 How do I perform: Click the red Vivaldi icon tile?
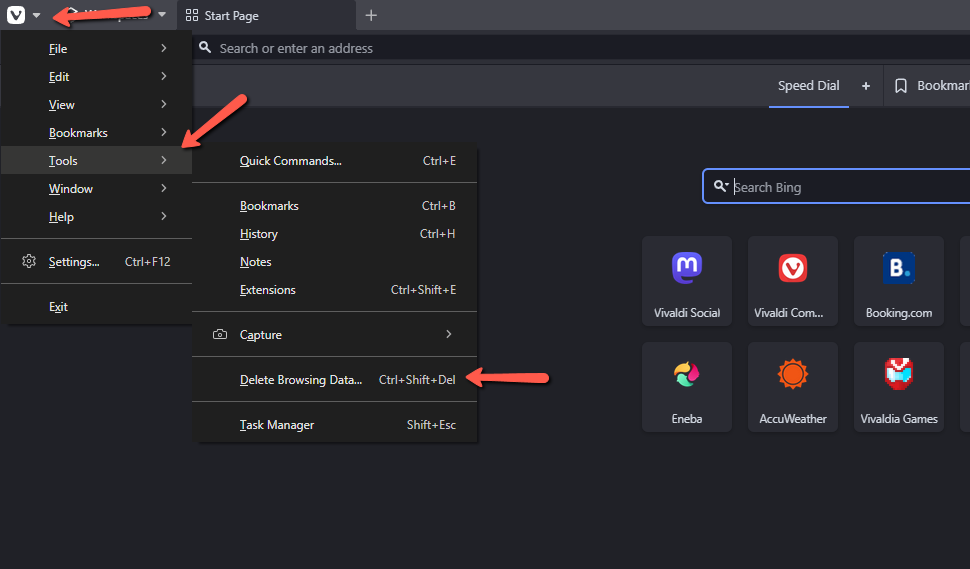click(x=792, y=268)
